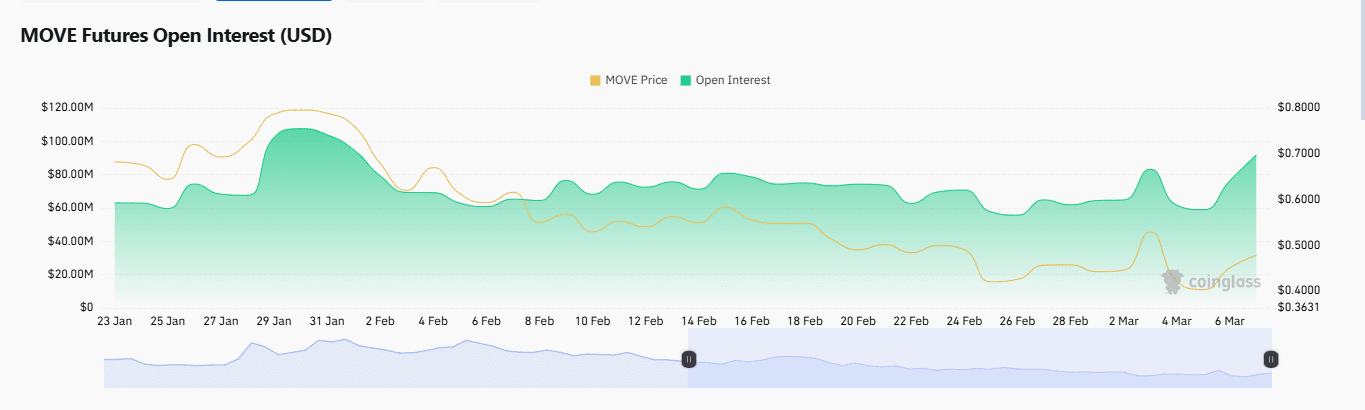Click the 14 Feb date label
This screenshot has height=410, width=1365.
click(x=699, y=322)
